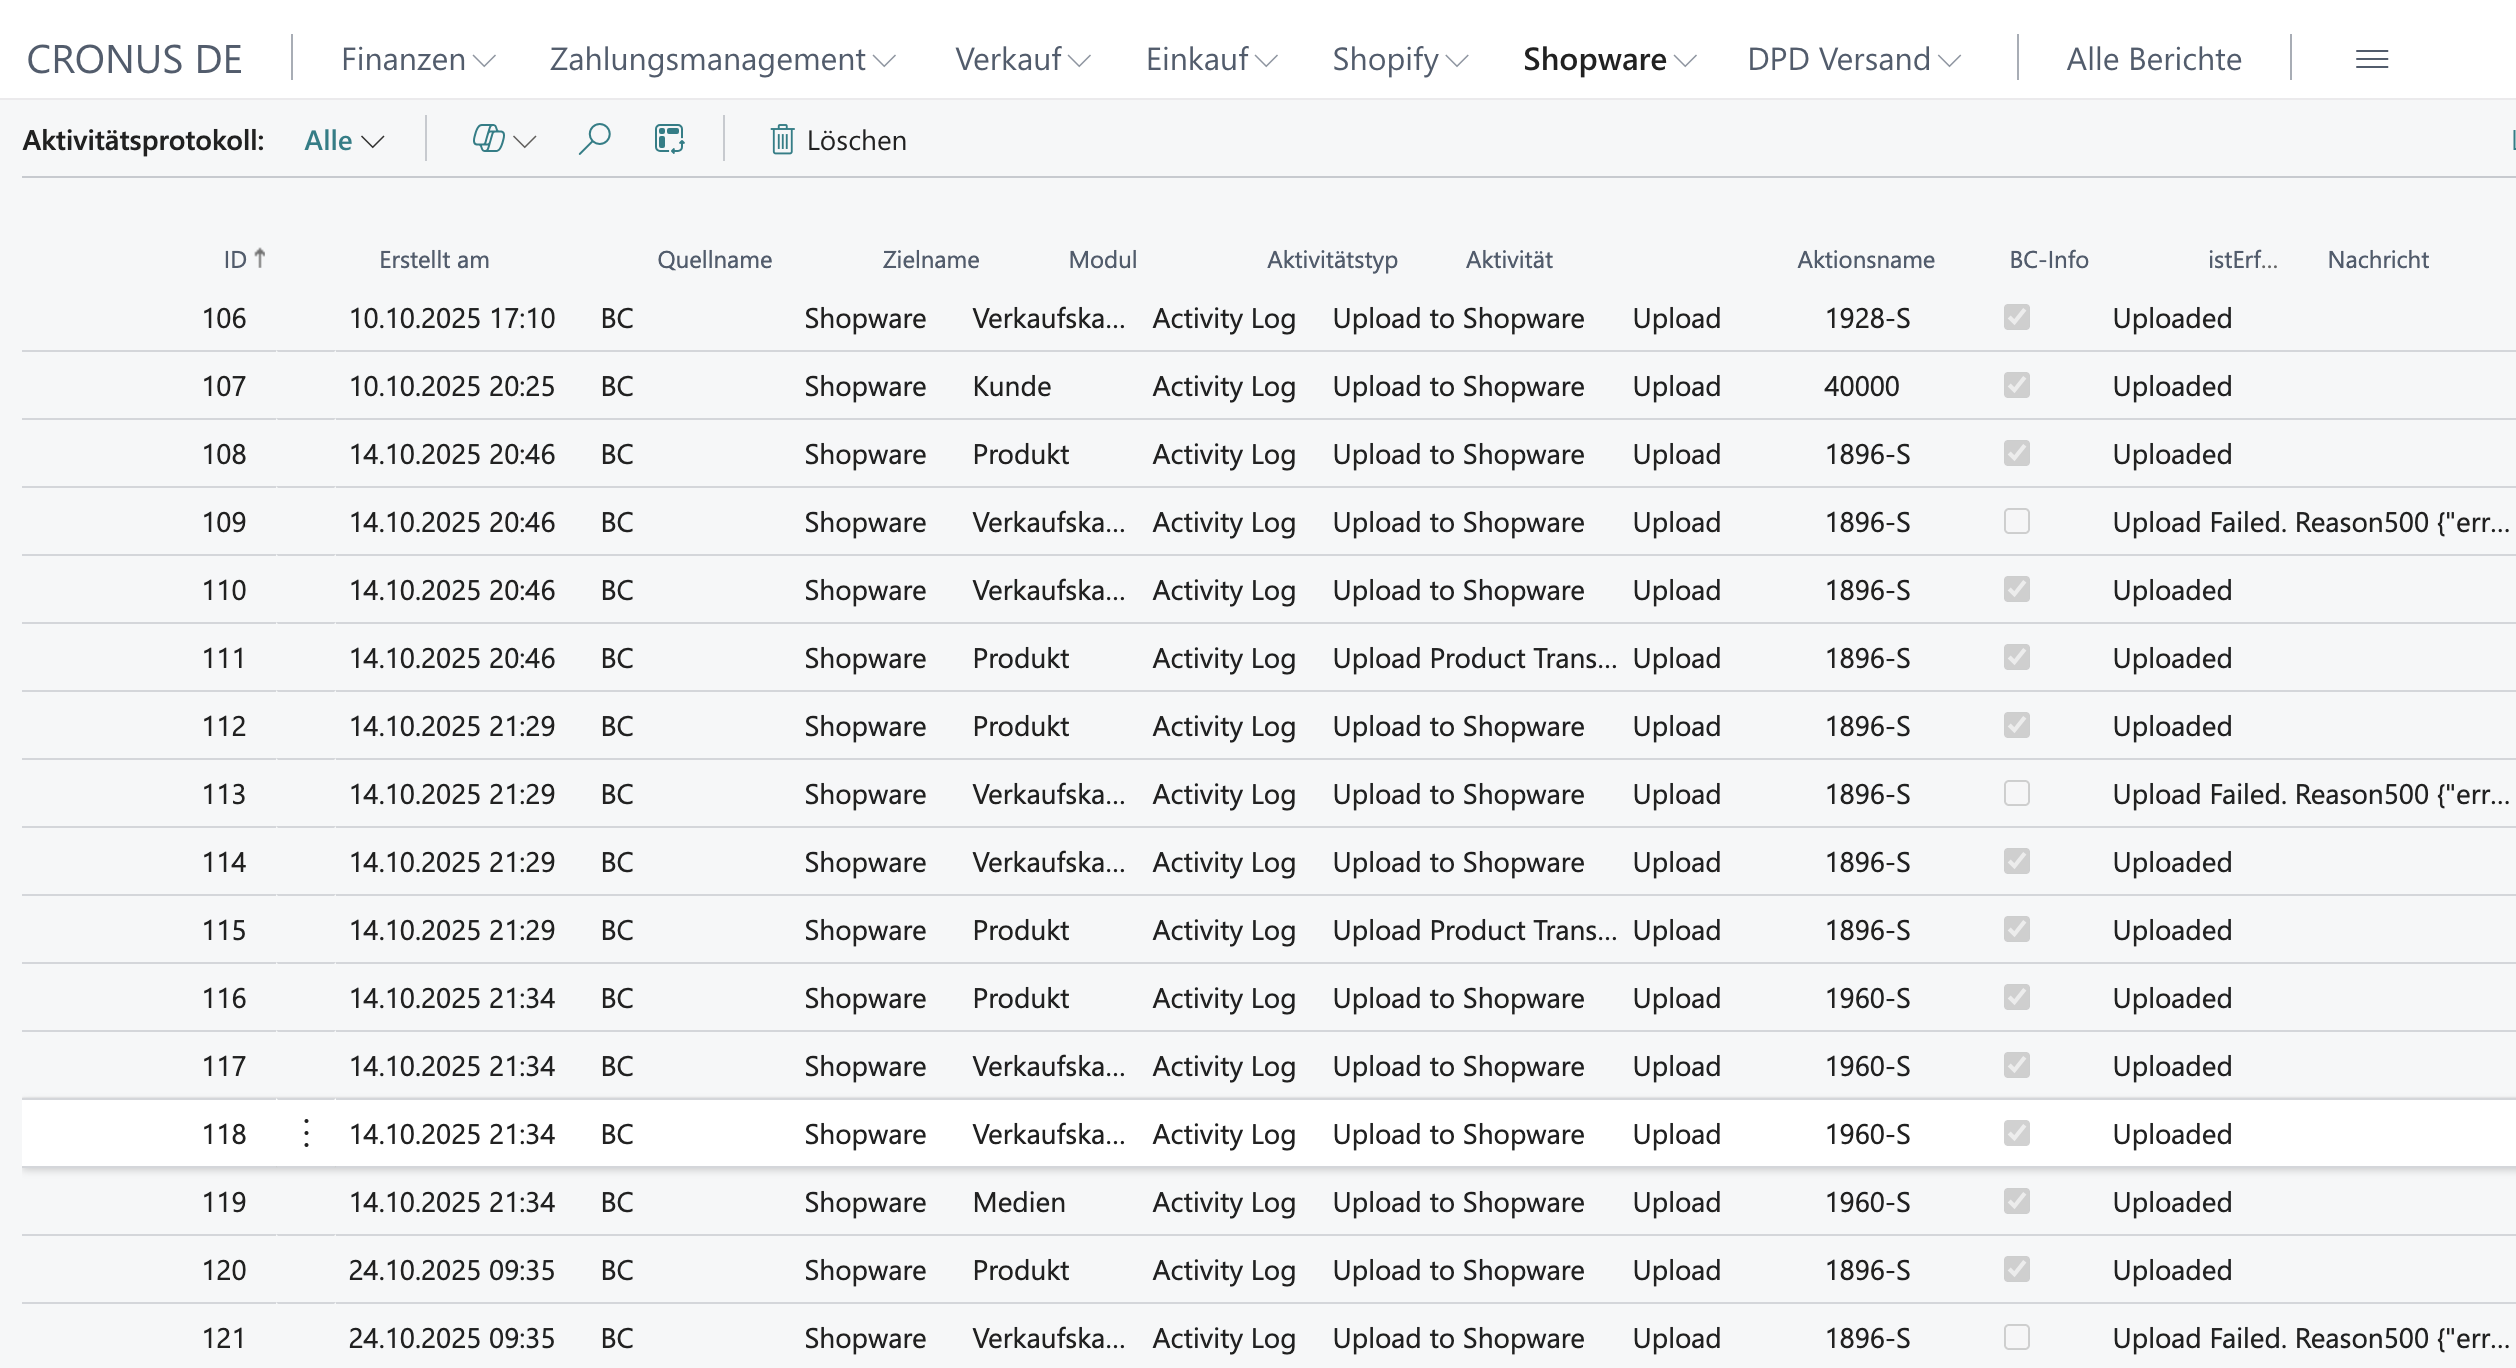2516x1368 pixels.
Task: Toggle istErf checkbox for row 119
Action: point(2017,1201)
